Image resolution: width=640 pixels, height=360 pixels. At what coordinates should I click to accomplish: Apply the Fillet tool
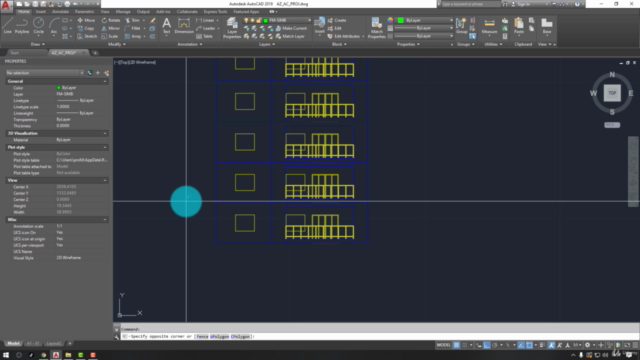tap(132, 28)
